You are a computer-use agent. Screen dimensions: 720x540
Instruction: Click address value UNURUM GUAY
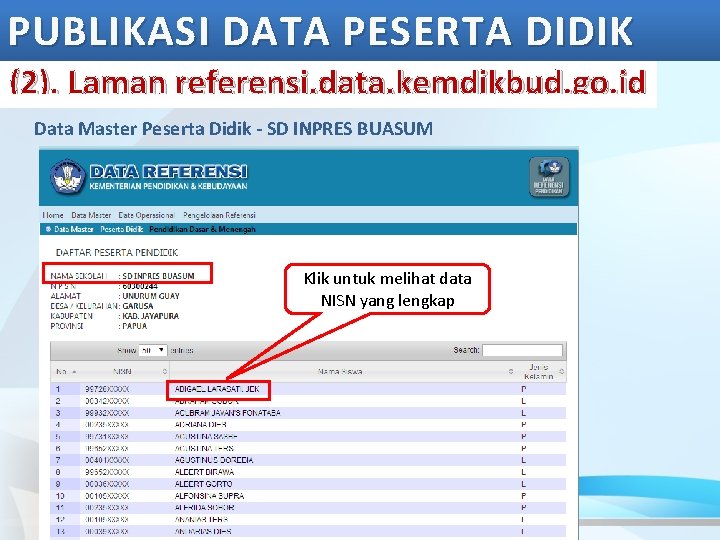pos(151,296)
